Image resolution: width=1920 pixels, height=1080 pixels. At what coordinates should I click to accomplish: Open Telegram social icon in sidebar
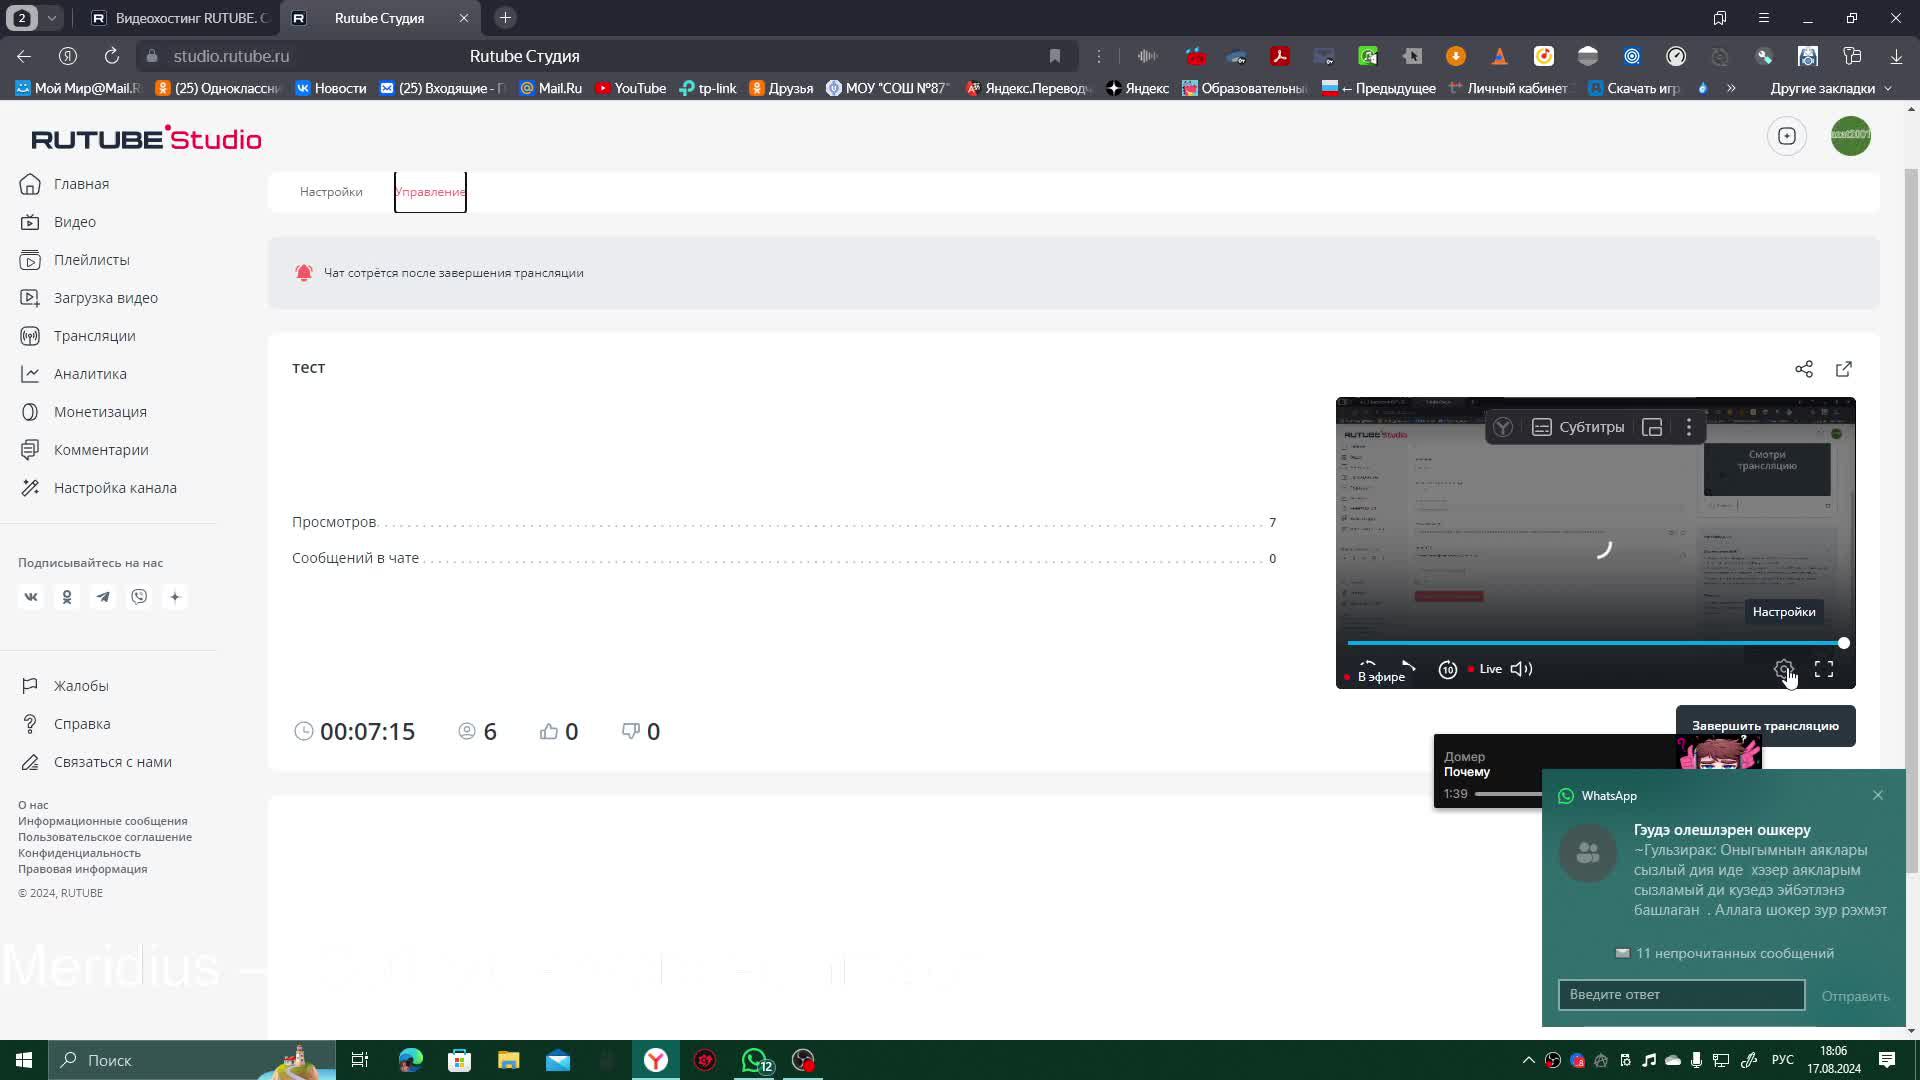pyautogui.click(x=103, y=597)
